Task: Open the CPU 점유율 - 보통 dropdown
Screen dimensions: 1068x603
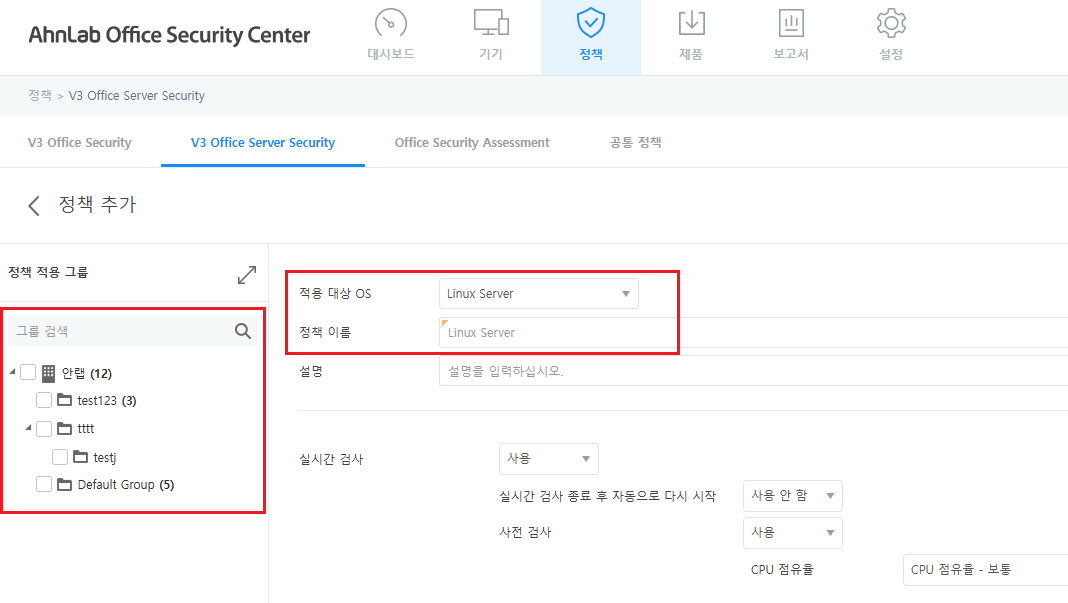Action: click(x=986, y=570)
